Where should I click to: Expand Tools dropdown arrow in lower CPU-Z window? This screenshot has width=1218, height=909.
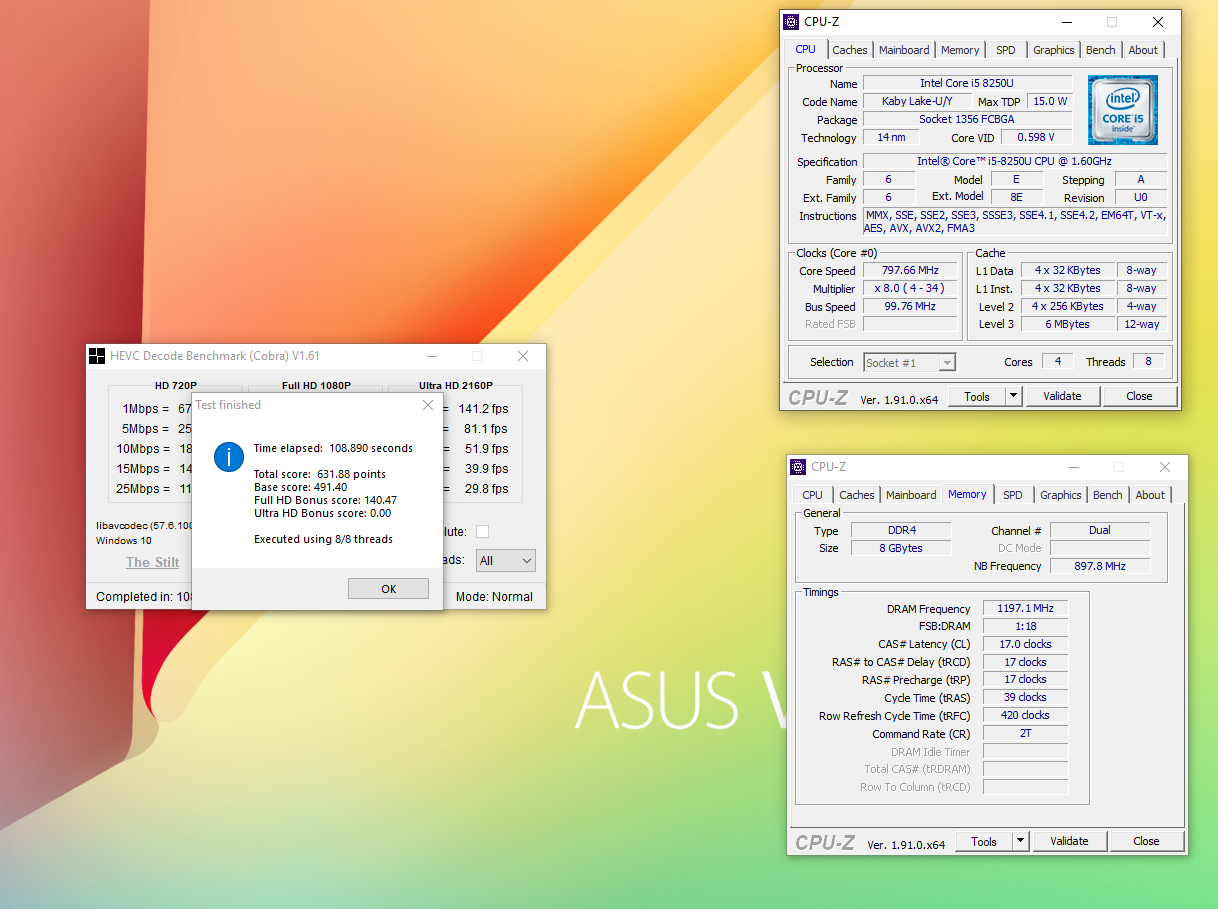[1020, 841]
